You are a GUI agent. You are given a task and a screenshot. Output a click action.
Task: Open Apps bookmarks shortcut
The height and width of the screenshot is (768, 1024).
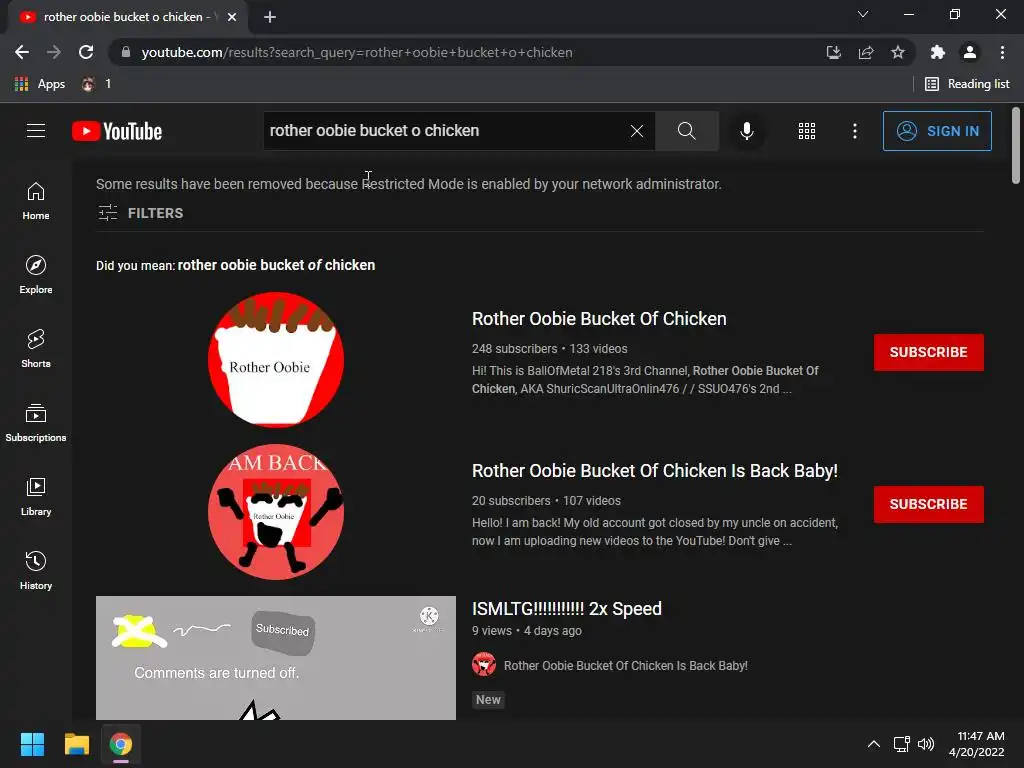39,84
